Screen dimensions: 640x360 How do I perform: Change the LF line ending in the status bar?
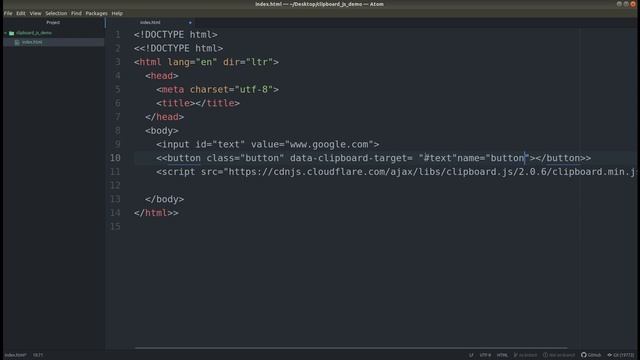[471, 355]
